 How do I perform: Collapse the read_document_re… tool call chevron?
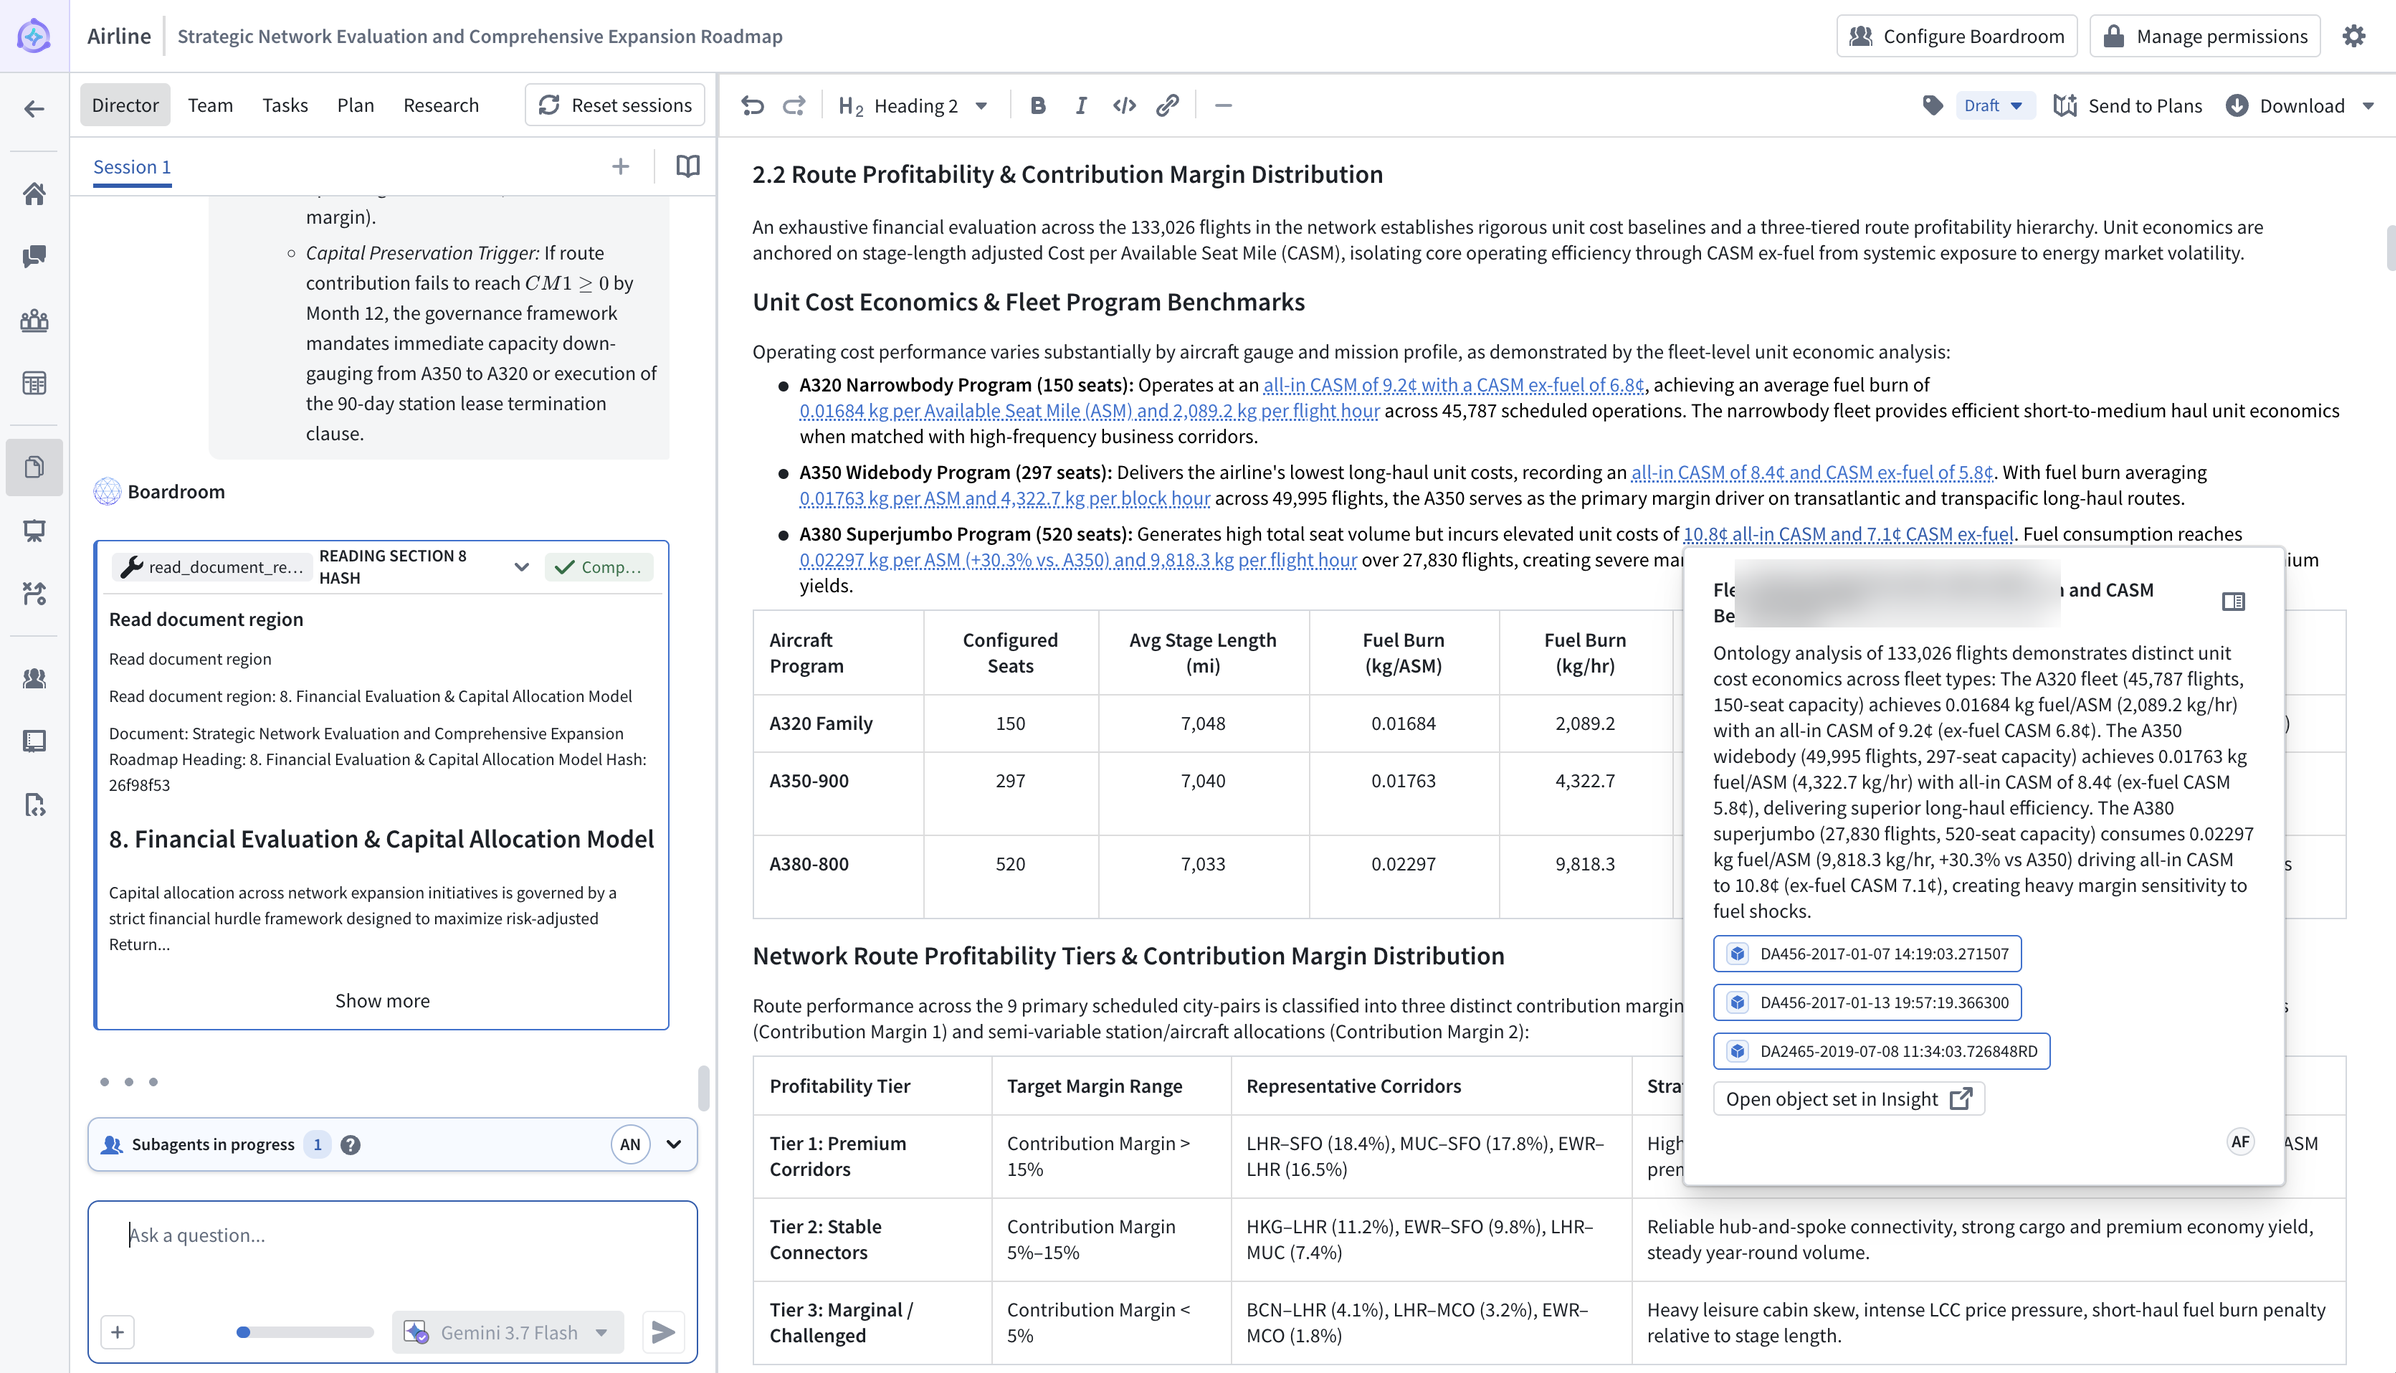coord(521,567)
